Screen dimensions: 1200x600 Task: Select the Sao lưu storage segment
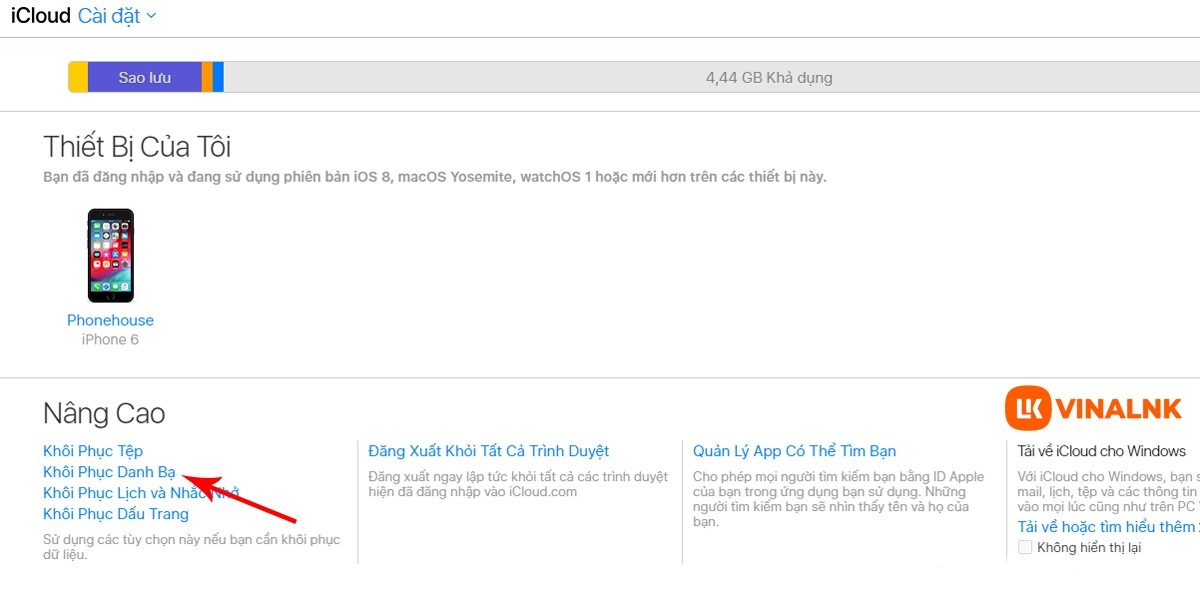145,77
